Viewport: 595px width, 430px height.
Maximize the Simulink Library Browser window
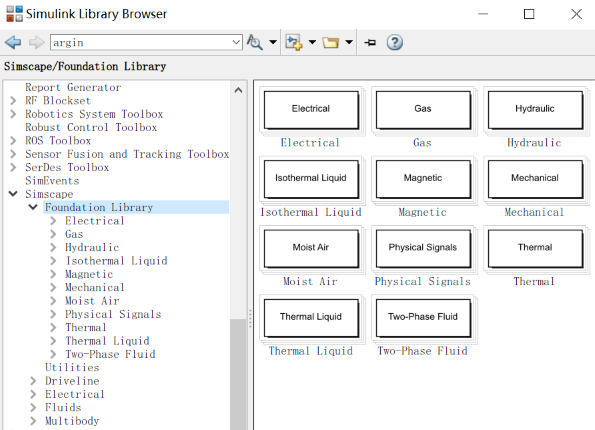pyautogui.click(x=529, y=14)
